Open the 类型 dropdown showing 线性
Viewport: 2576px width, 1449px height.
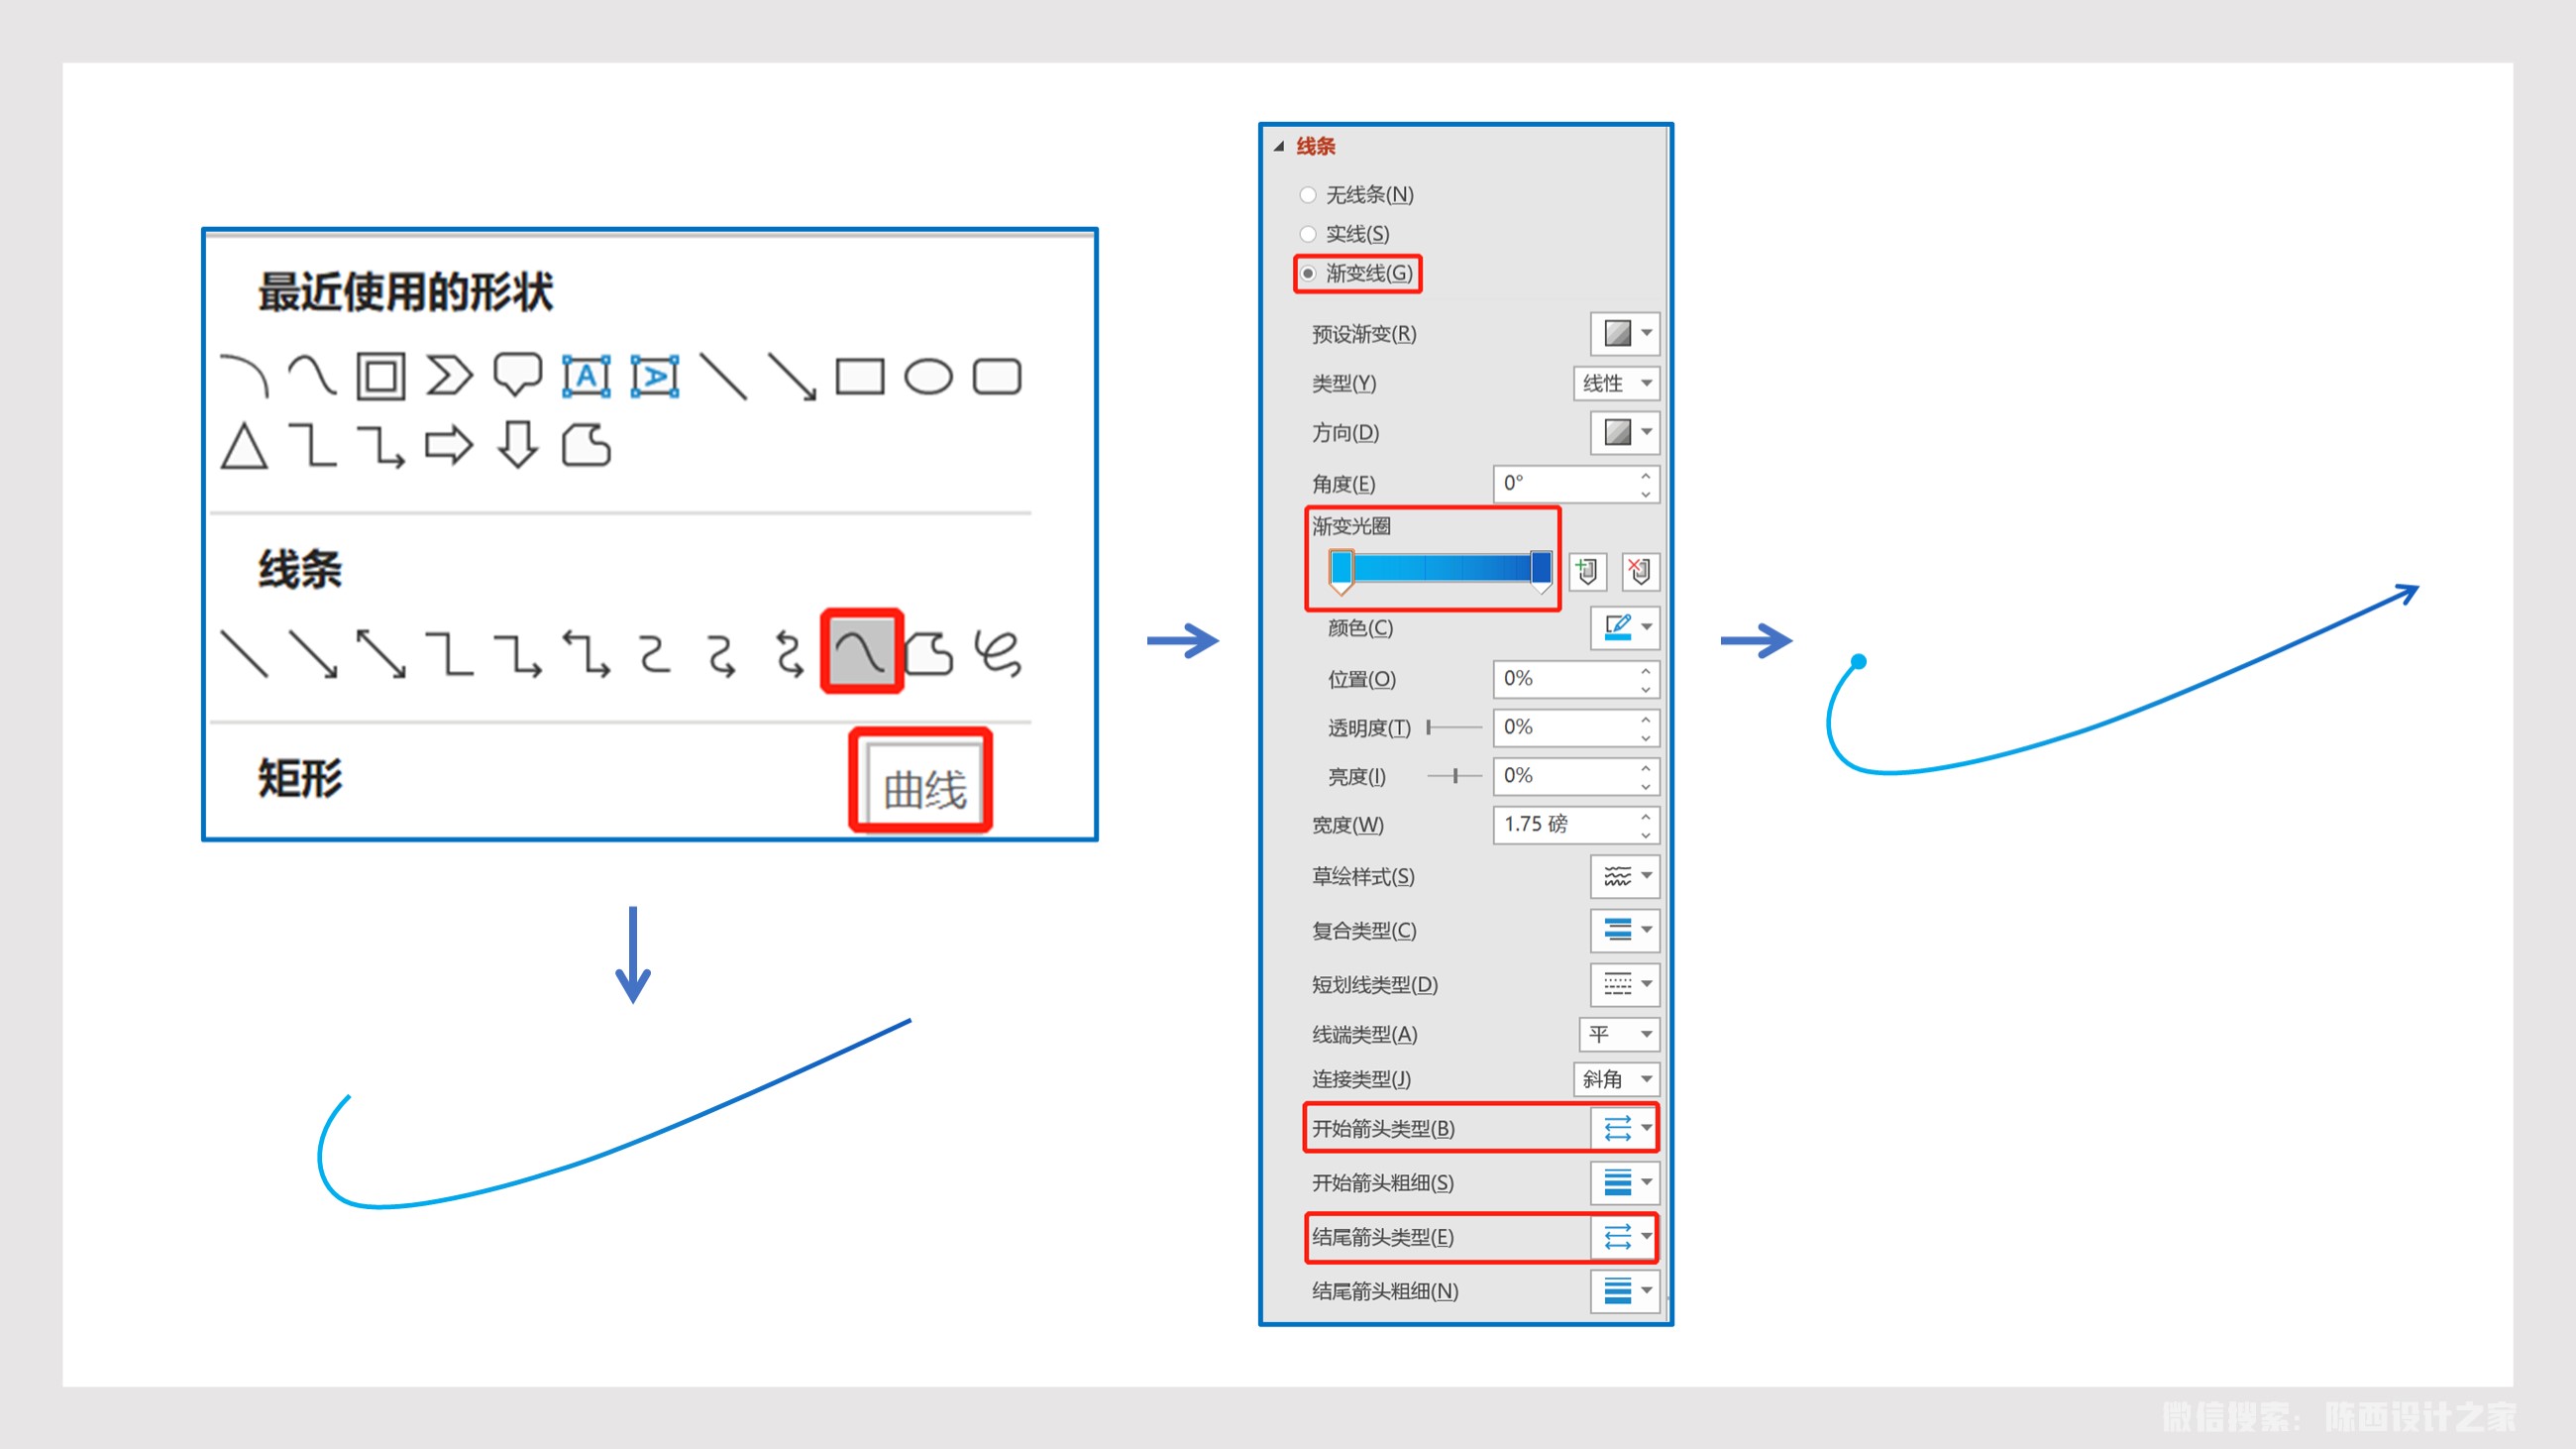(1616, 383)
